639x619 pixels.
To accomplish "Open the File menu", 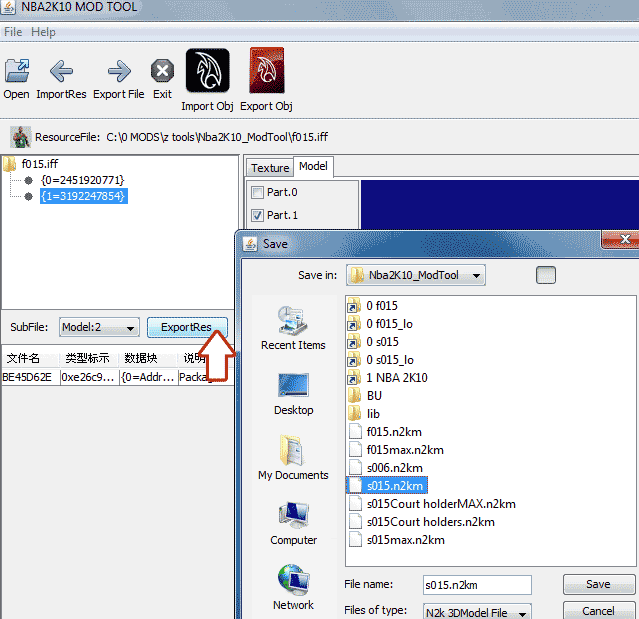I will [13, 32].
